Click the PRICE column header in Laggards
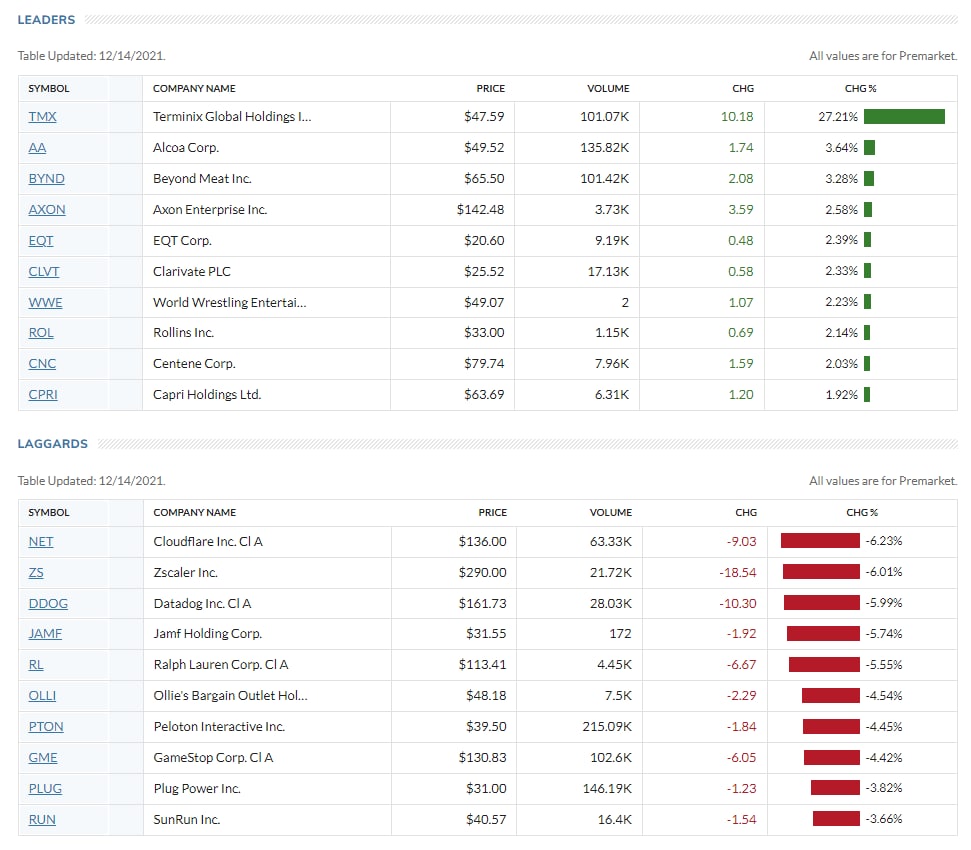The width and height of the screenshot is (971, 850). 492,513
